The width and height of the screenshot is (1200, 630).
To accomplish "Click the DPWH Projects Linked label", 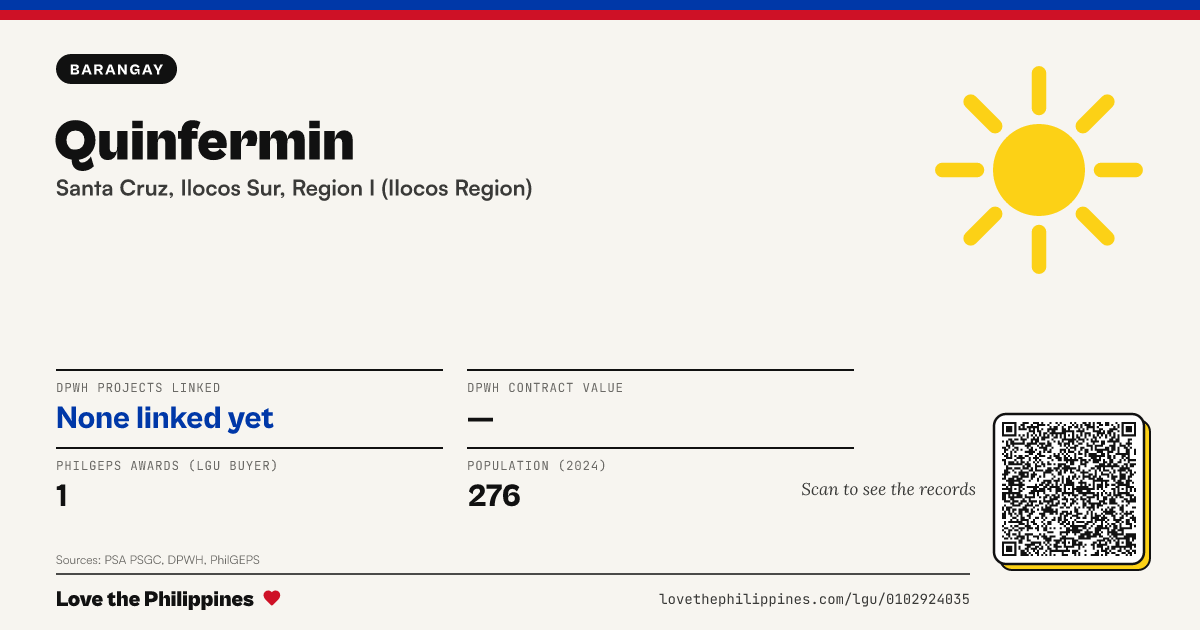I will (x=139, y=388).
